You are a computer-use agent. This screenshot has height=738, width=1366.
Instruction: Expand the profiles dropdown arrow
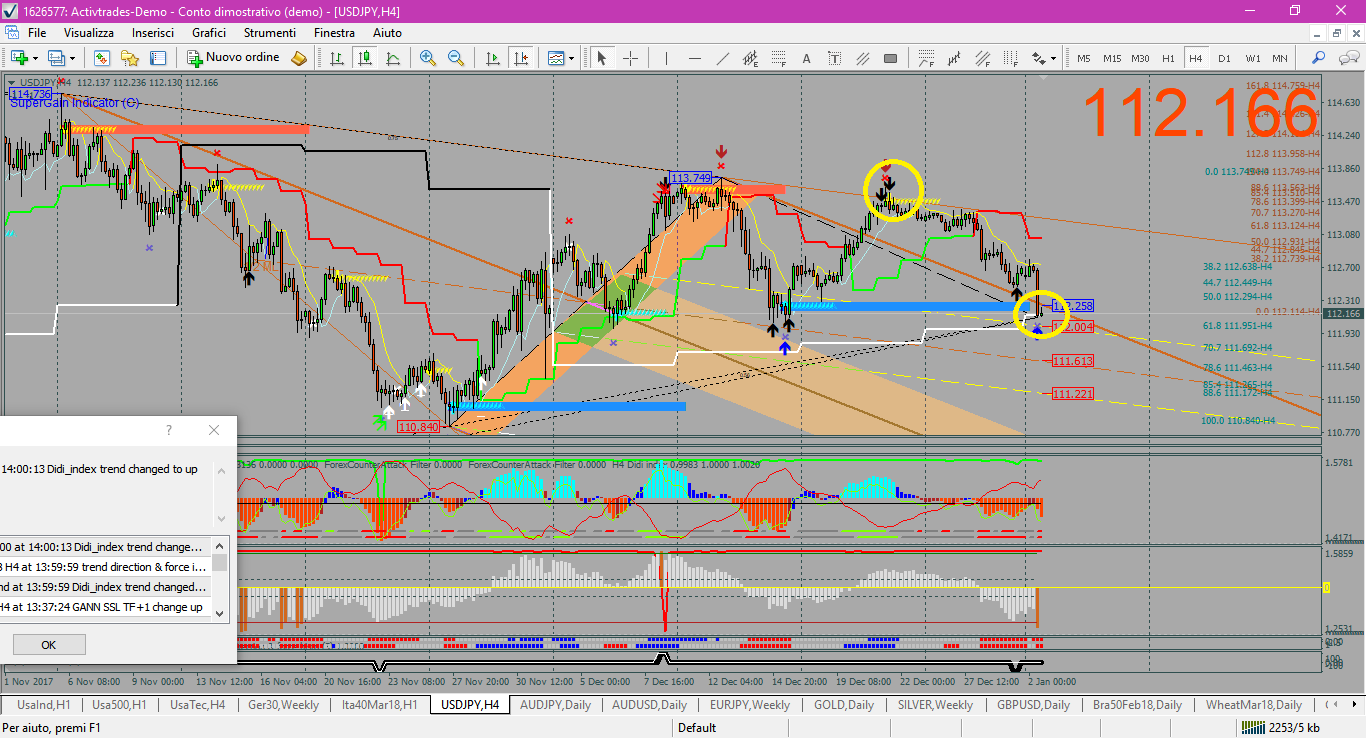tap(72, 58)
